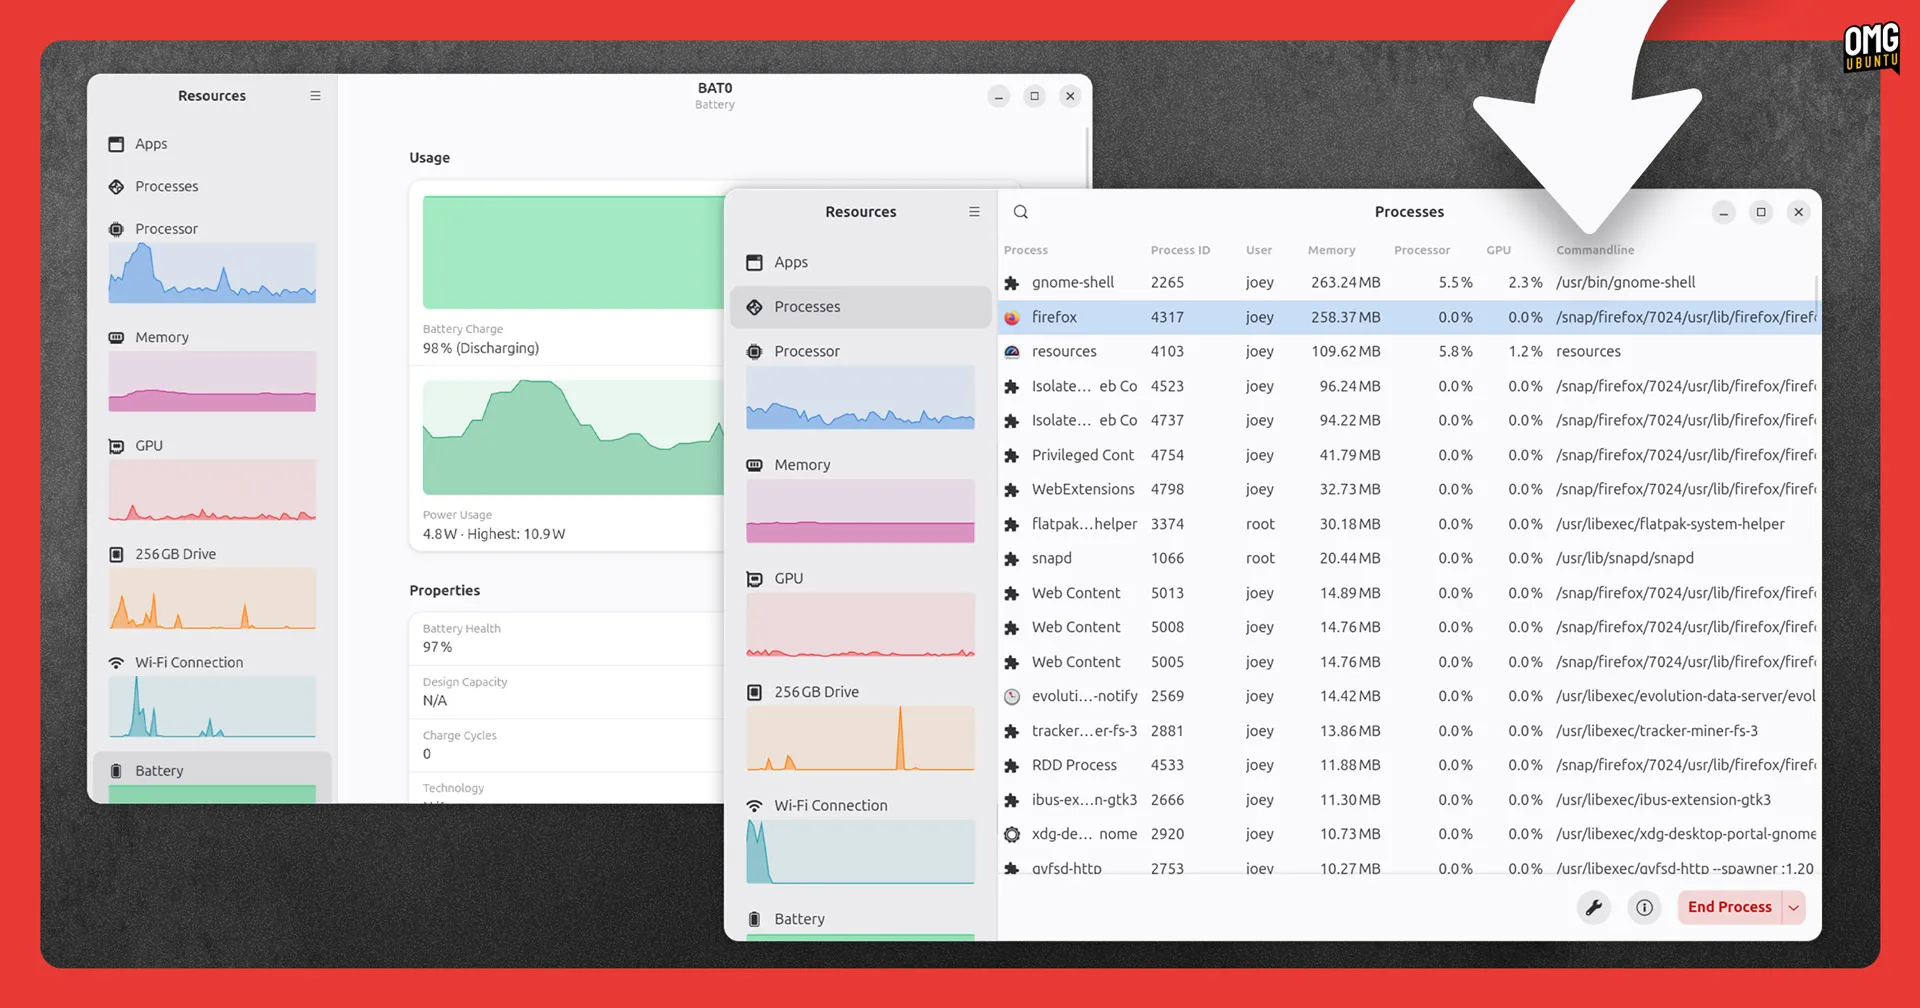Click the GPU icon in front sidebar
The image size is (1920, 1008).
(755, 579)
